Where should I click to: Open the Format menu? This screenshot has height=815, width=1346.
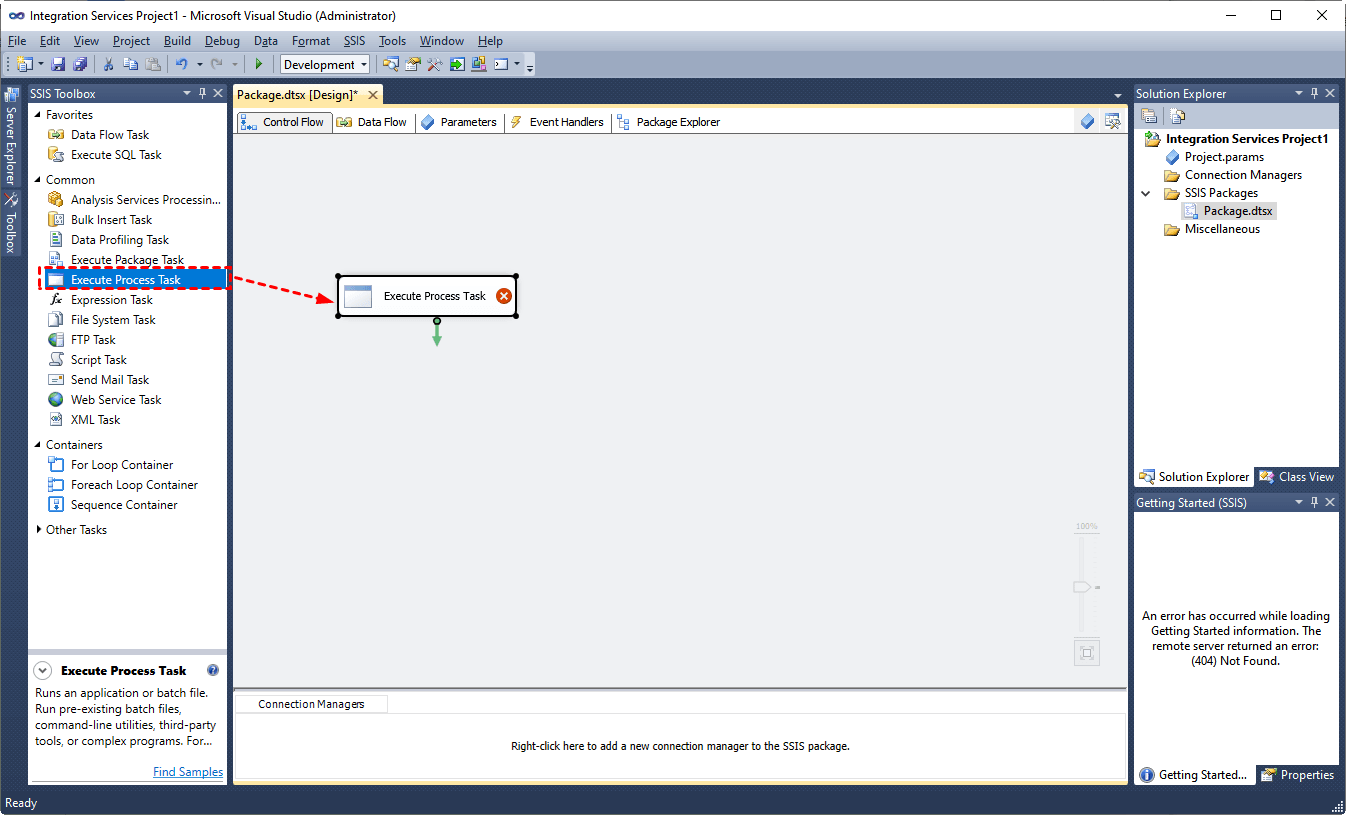(311, 41)
